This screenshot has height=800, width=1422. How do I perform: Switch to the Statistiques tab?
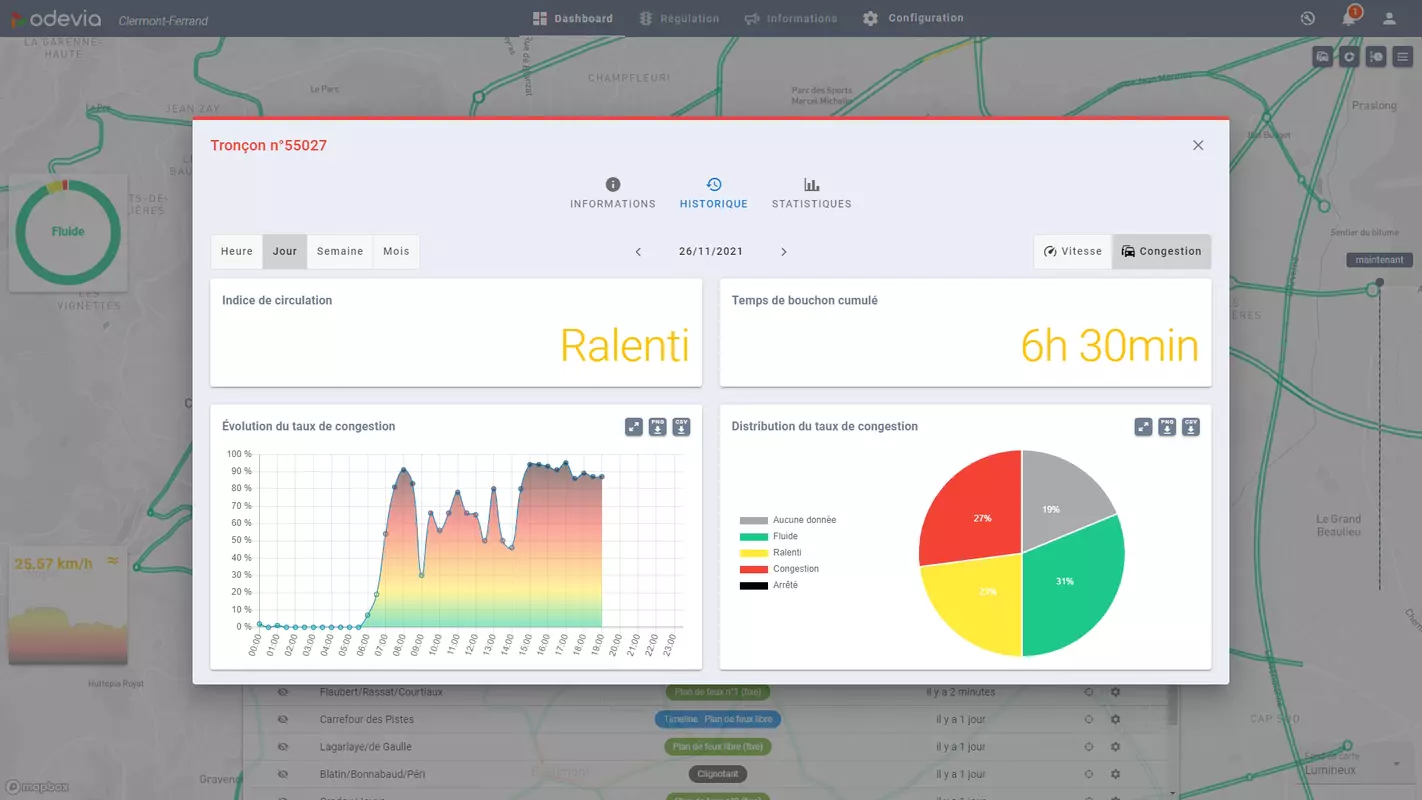tap(811, 194)
